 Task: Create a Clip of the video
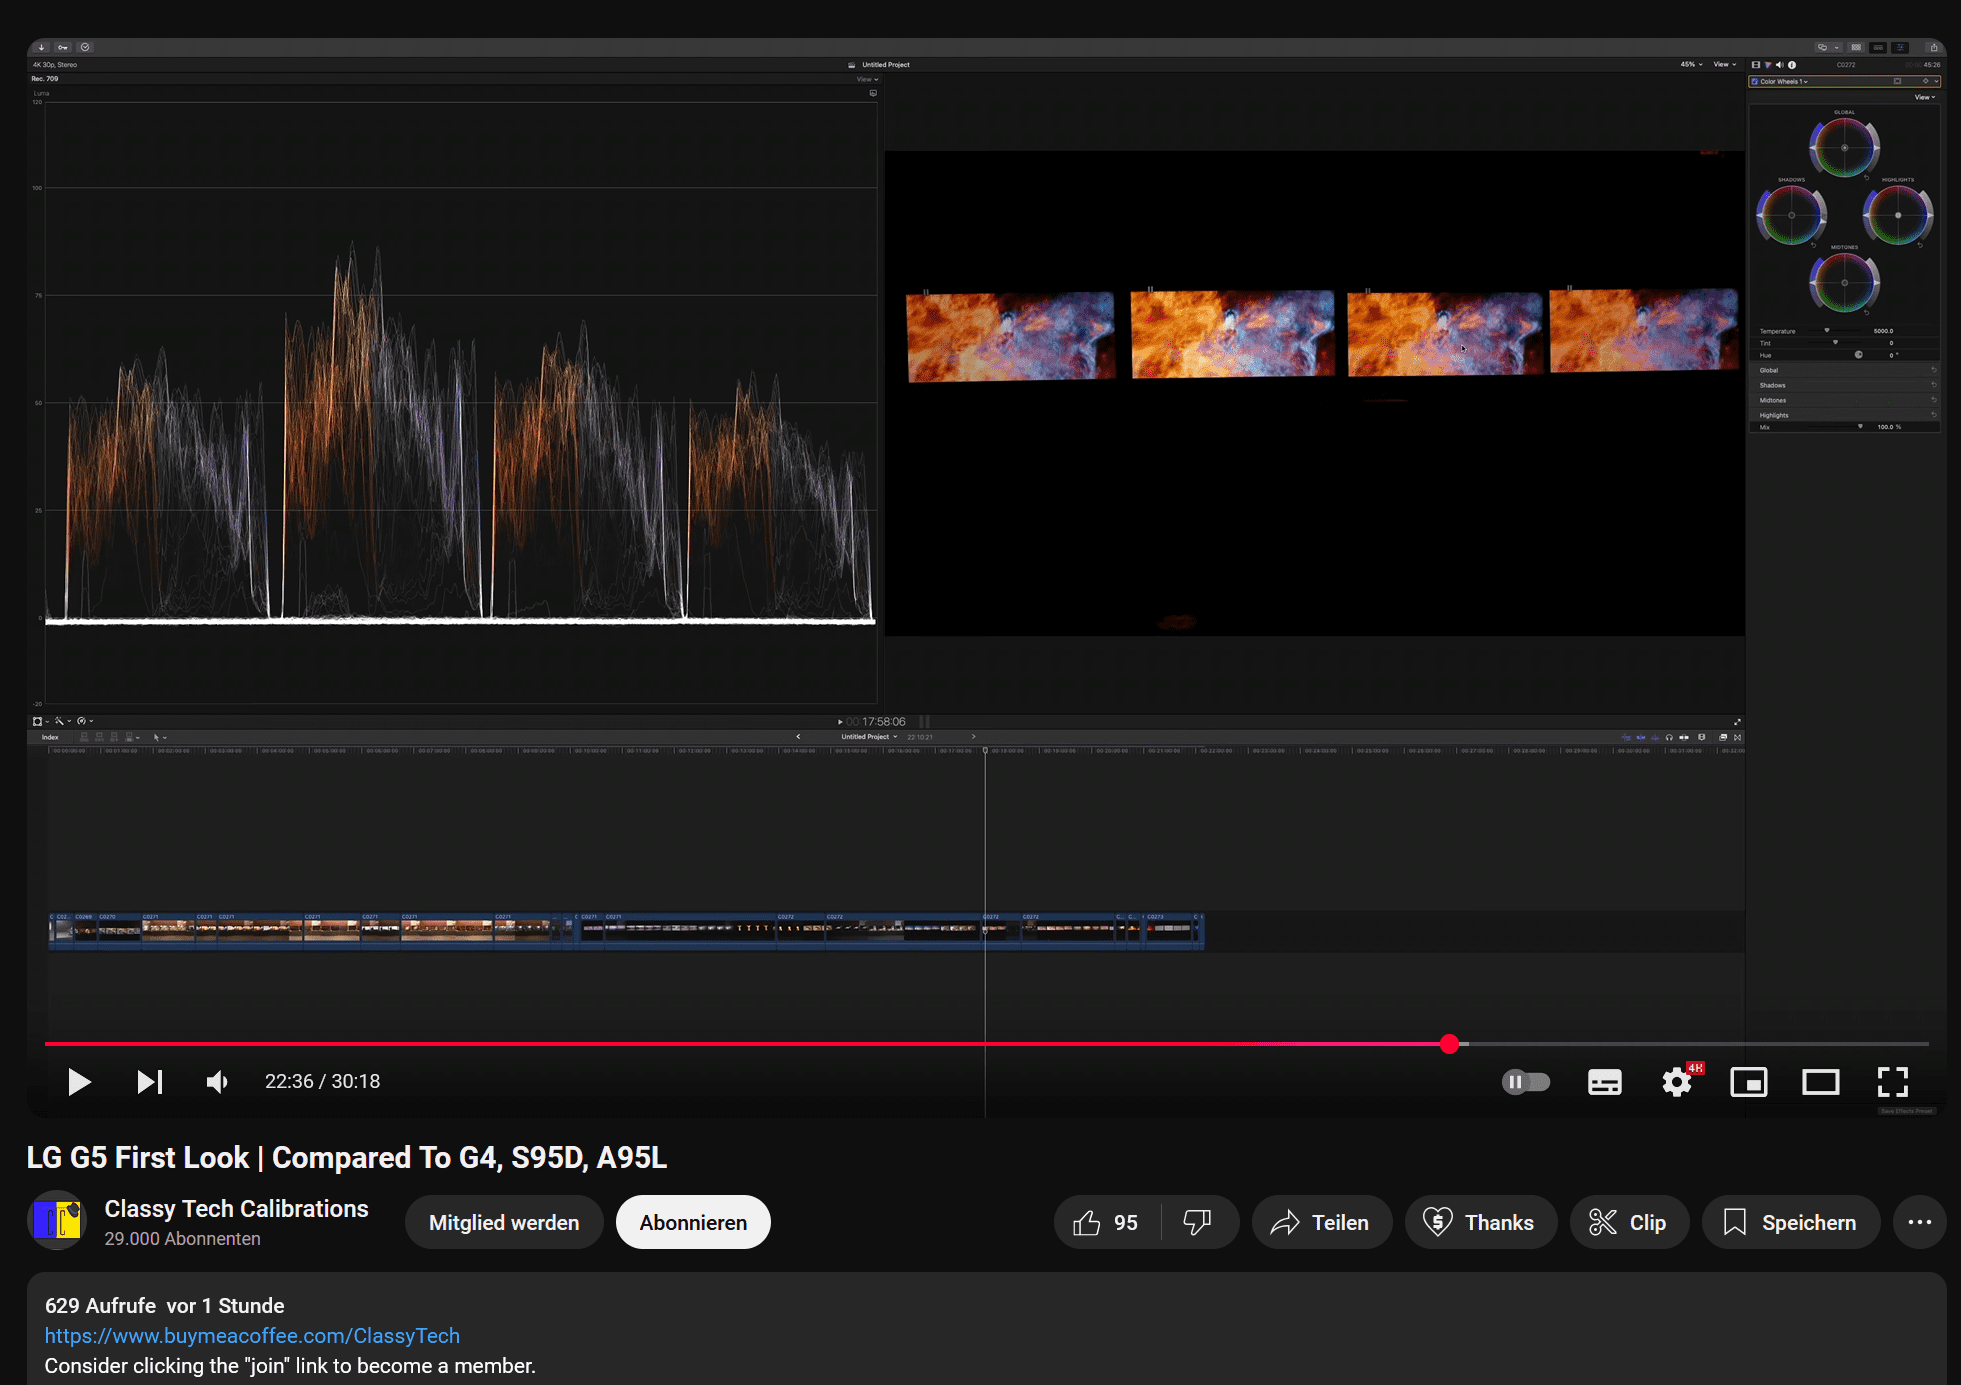pos(1628,1222)
